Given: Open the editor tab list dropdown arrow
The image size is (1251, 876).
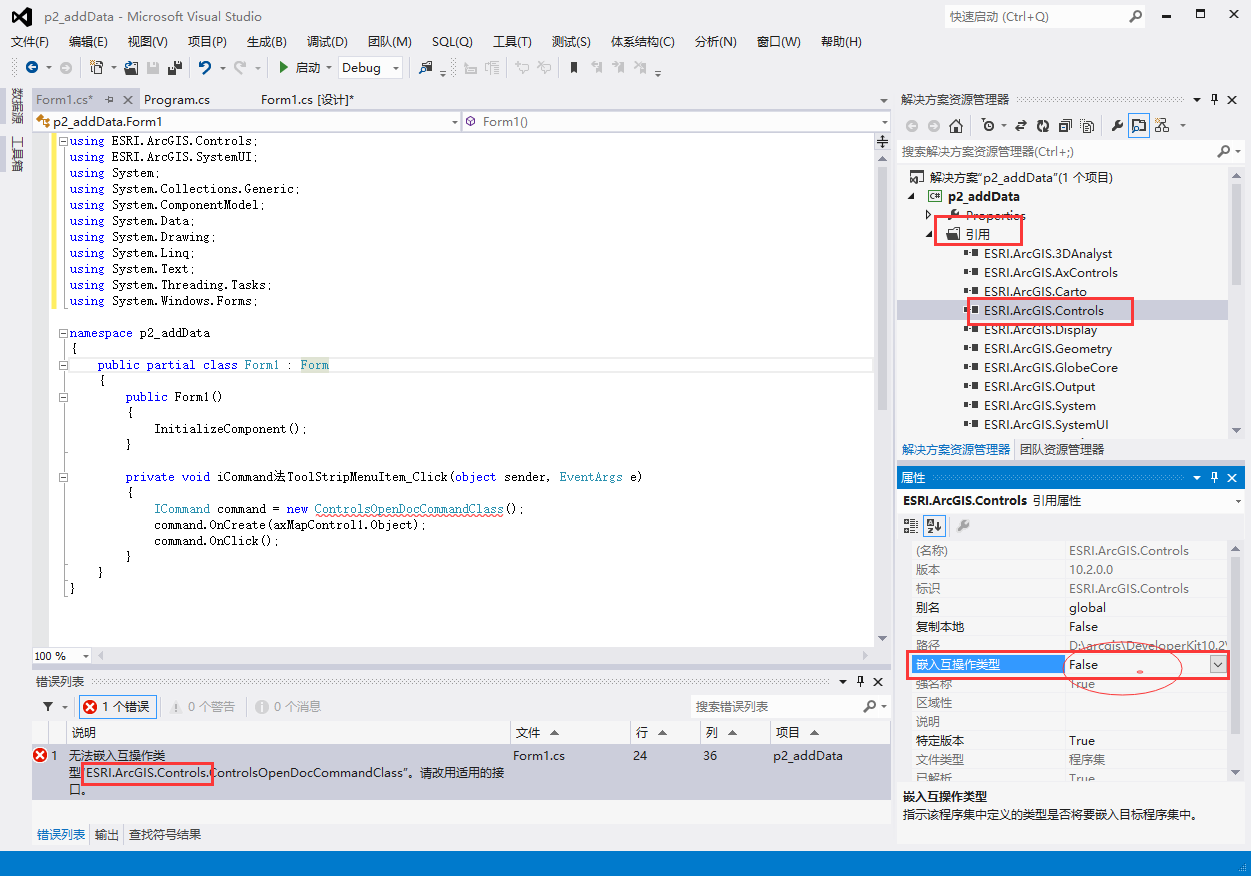Looking at the screenshot, I should pyautogui.click(x=883, y=100).
